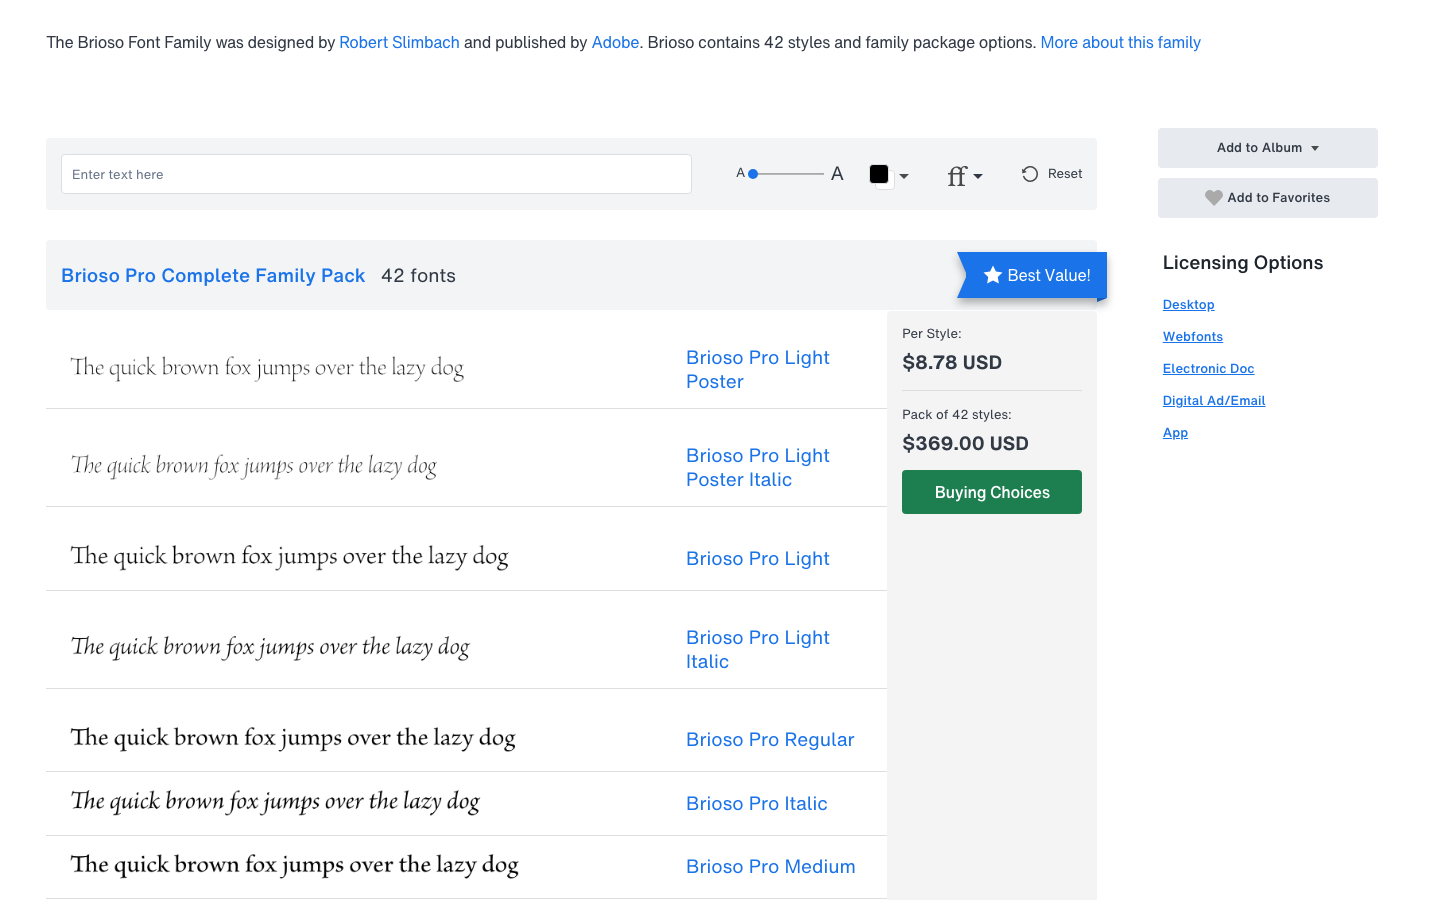Open Brioso Pro Complete Family Pack link
The height and width of the screenshot is (900, 1440).
tap(213, 276)
